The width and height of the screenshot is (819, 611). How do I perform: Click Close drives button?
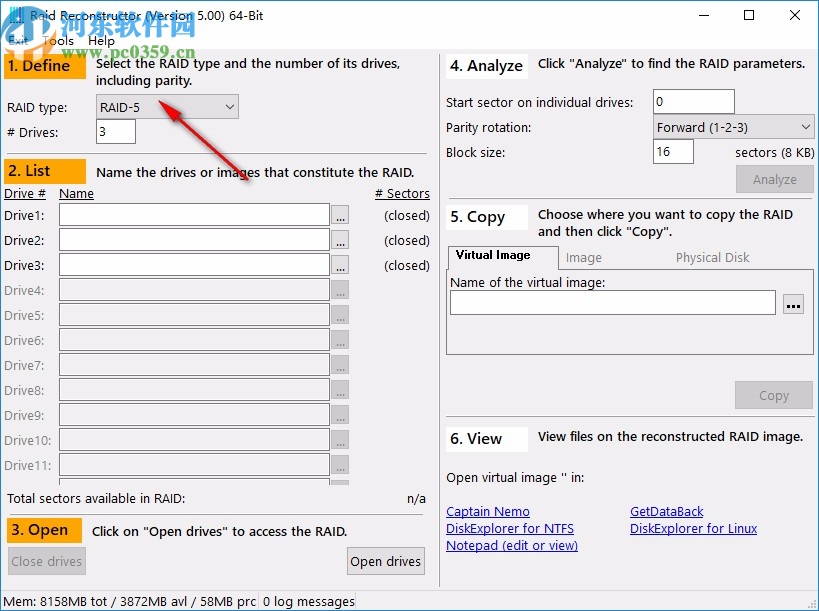tap(46, 561)
